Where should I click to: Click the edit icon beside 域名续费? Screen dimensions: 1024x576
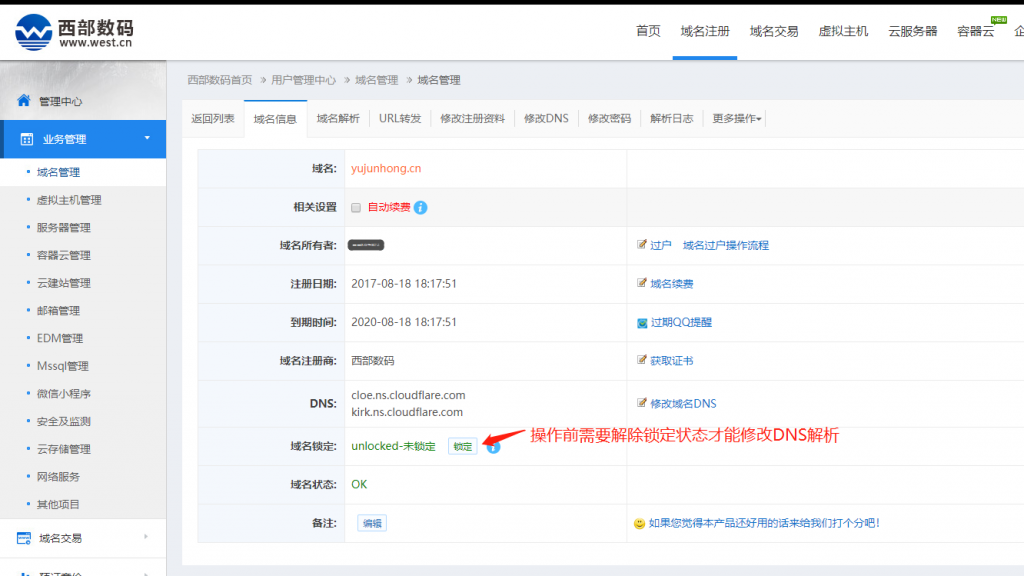[x=642, y=284]
